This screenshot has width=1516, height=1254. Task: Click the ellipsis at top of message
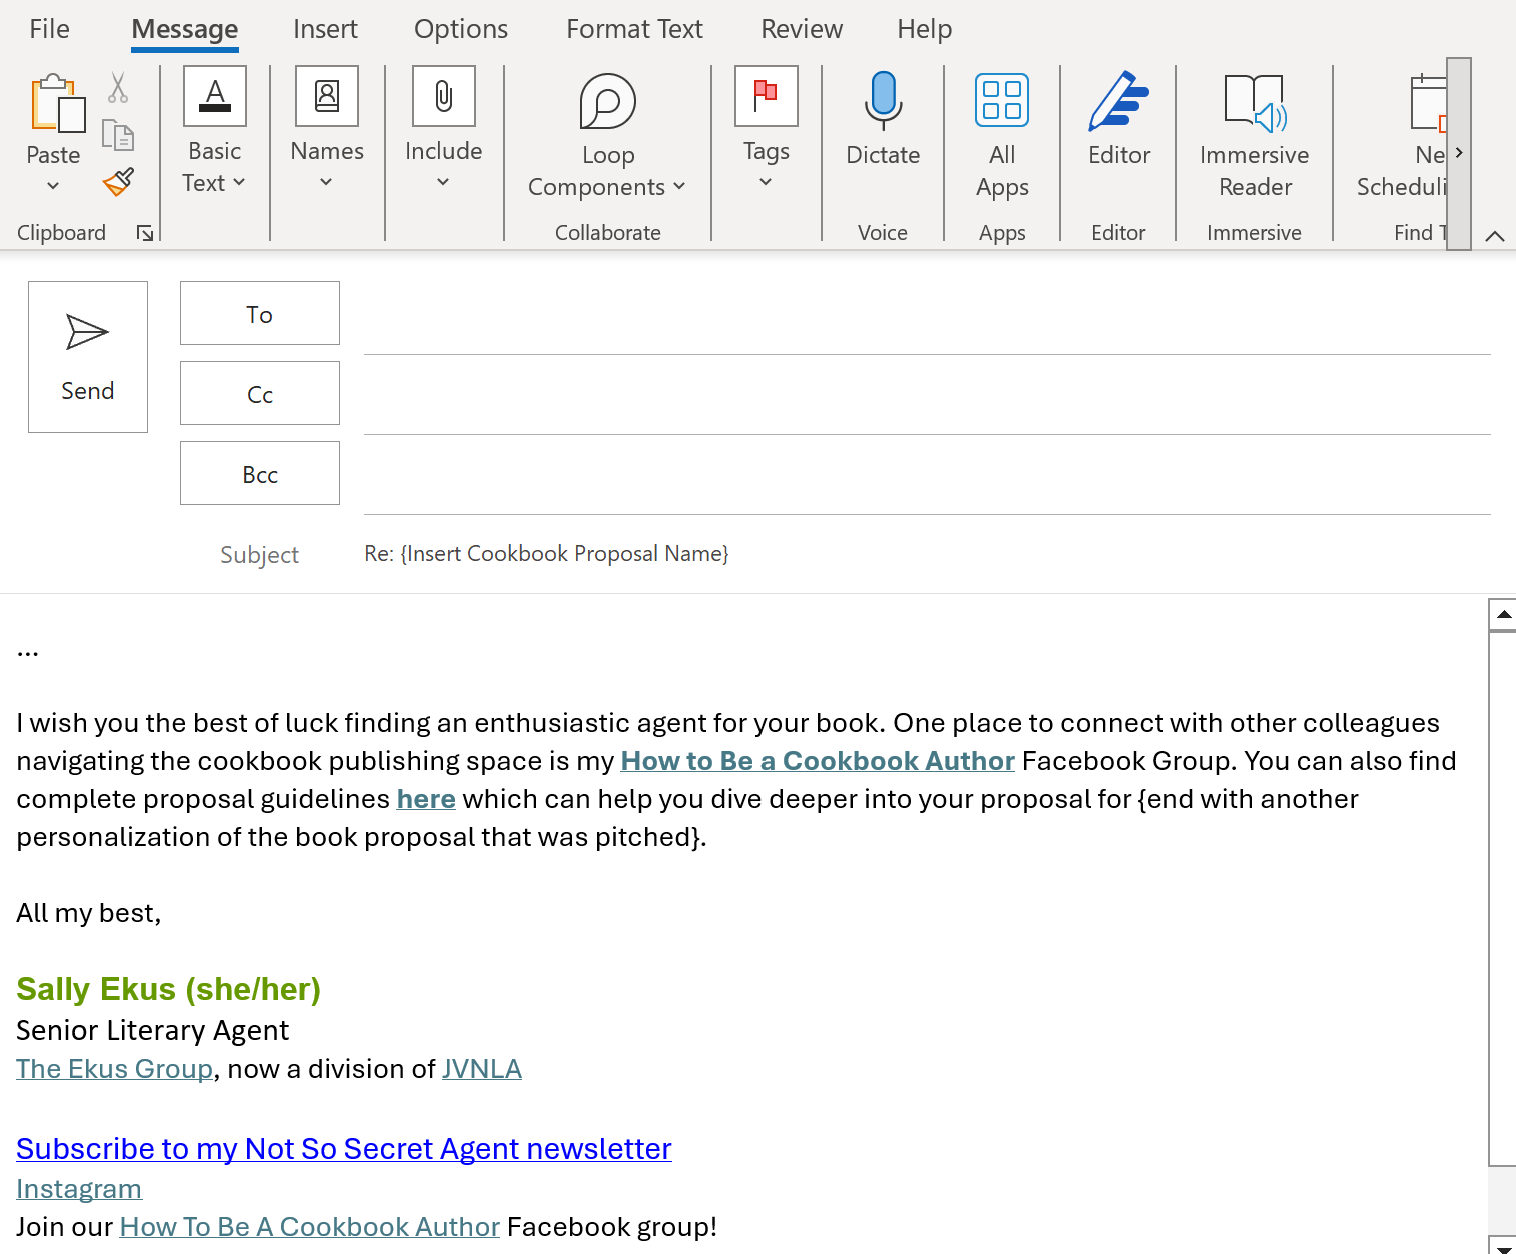(x=27, y=652)
